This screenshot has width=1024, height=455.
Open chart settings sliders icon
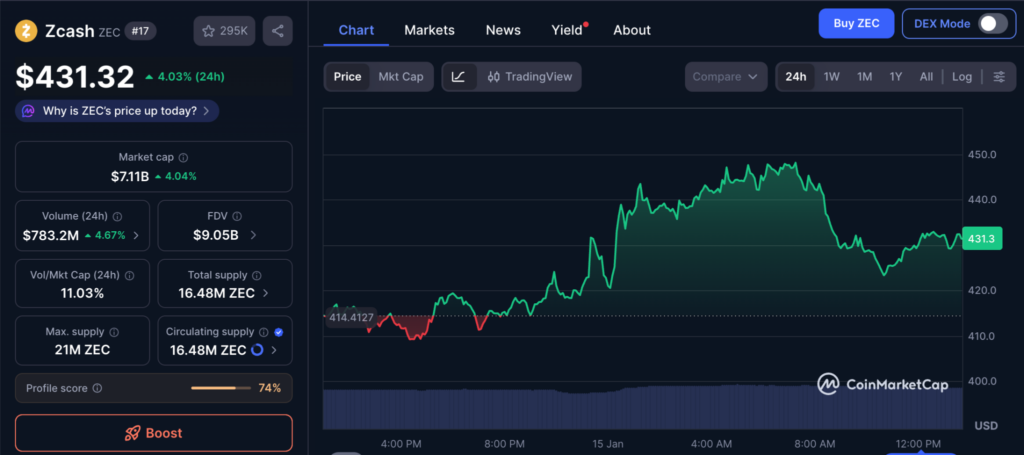pos(998,77)
